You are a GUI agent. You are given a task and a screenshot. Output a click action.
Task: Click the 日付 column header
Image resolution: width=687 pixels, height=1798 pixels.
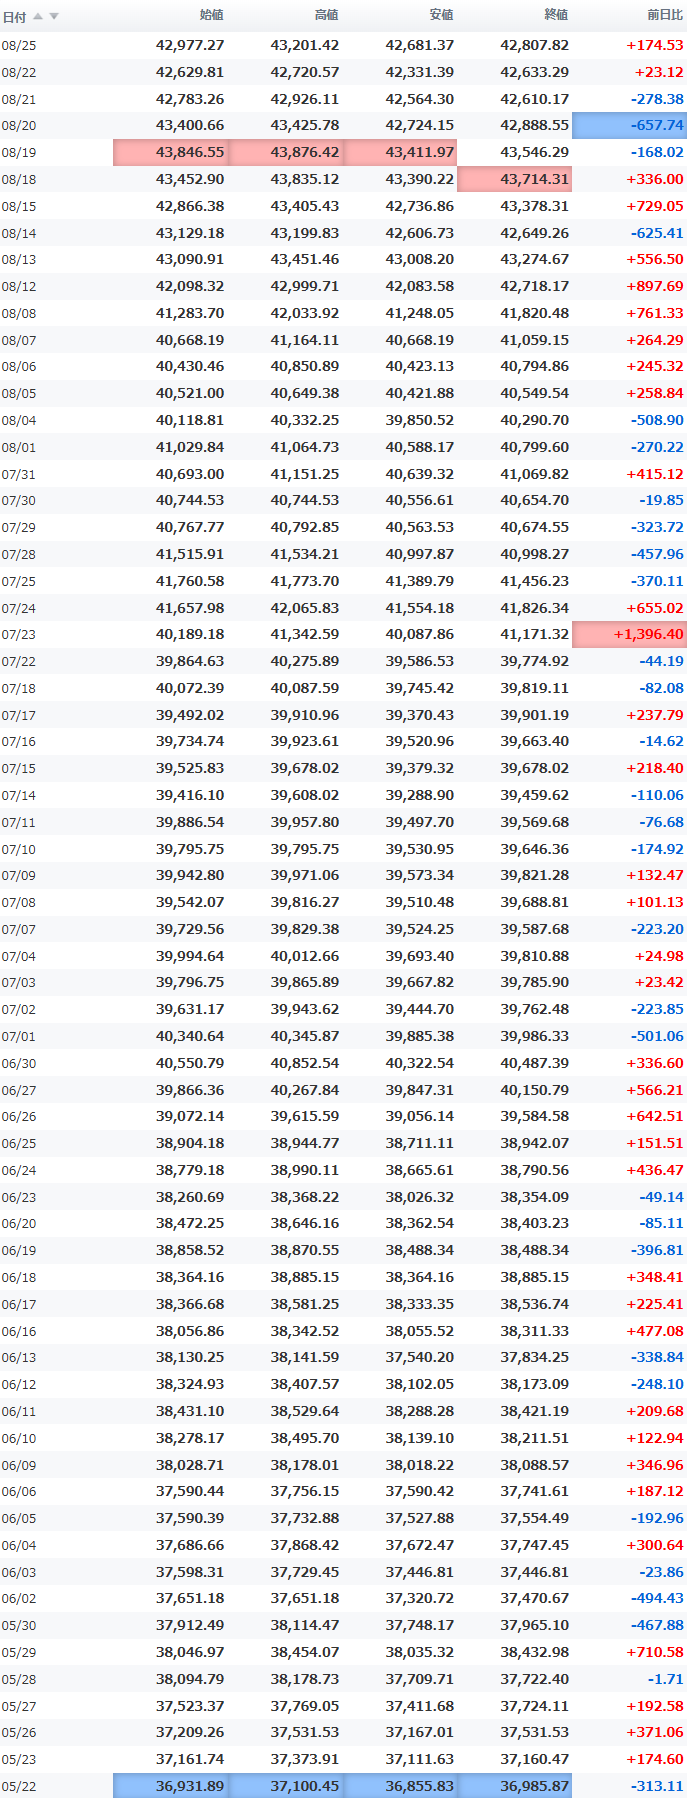[x=14, y=16]
